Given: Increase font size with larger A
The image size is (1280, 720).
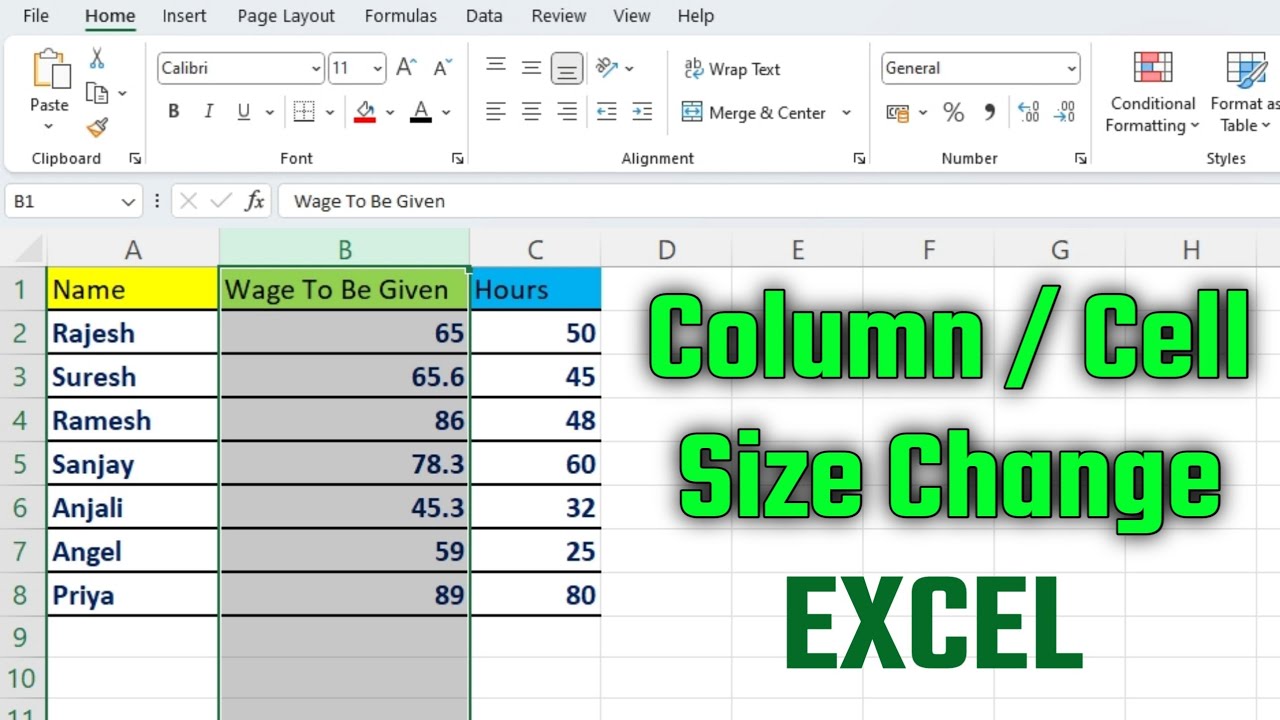Looking at the screenshot, I should (406, 68).
